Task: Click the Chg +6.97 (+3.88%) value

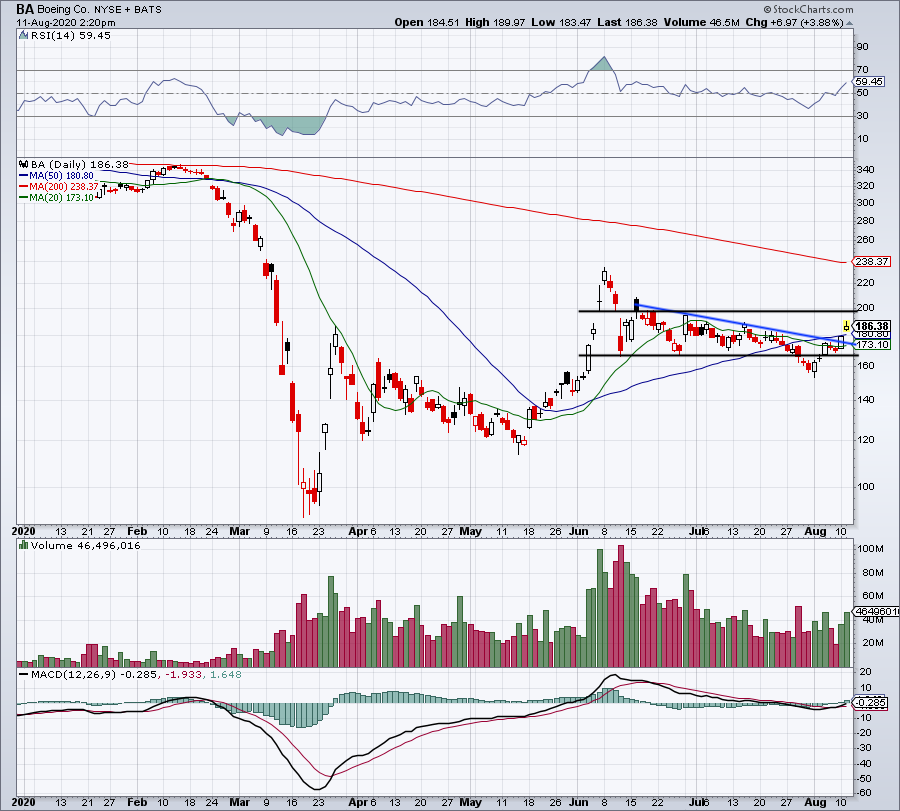Action: [794, 22]
